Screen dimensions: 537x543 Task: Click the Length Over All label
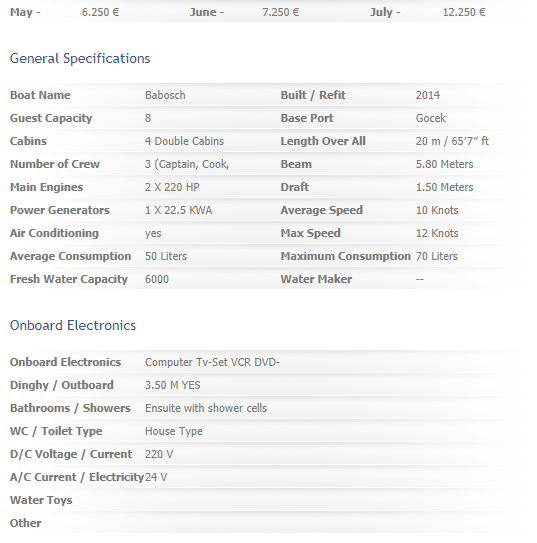(323, 141)
